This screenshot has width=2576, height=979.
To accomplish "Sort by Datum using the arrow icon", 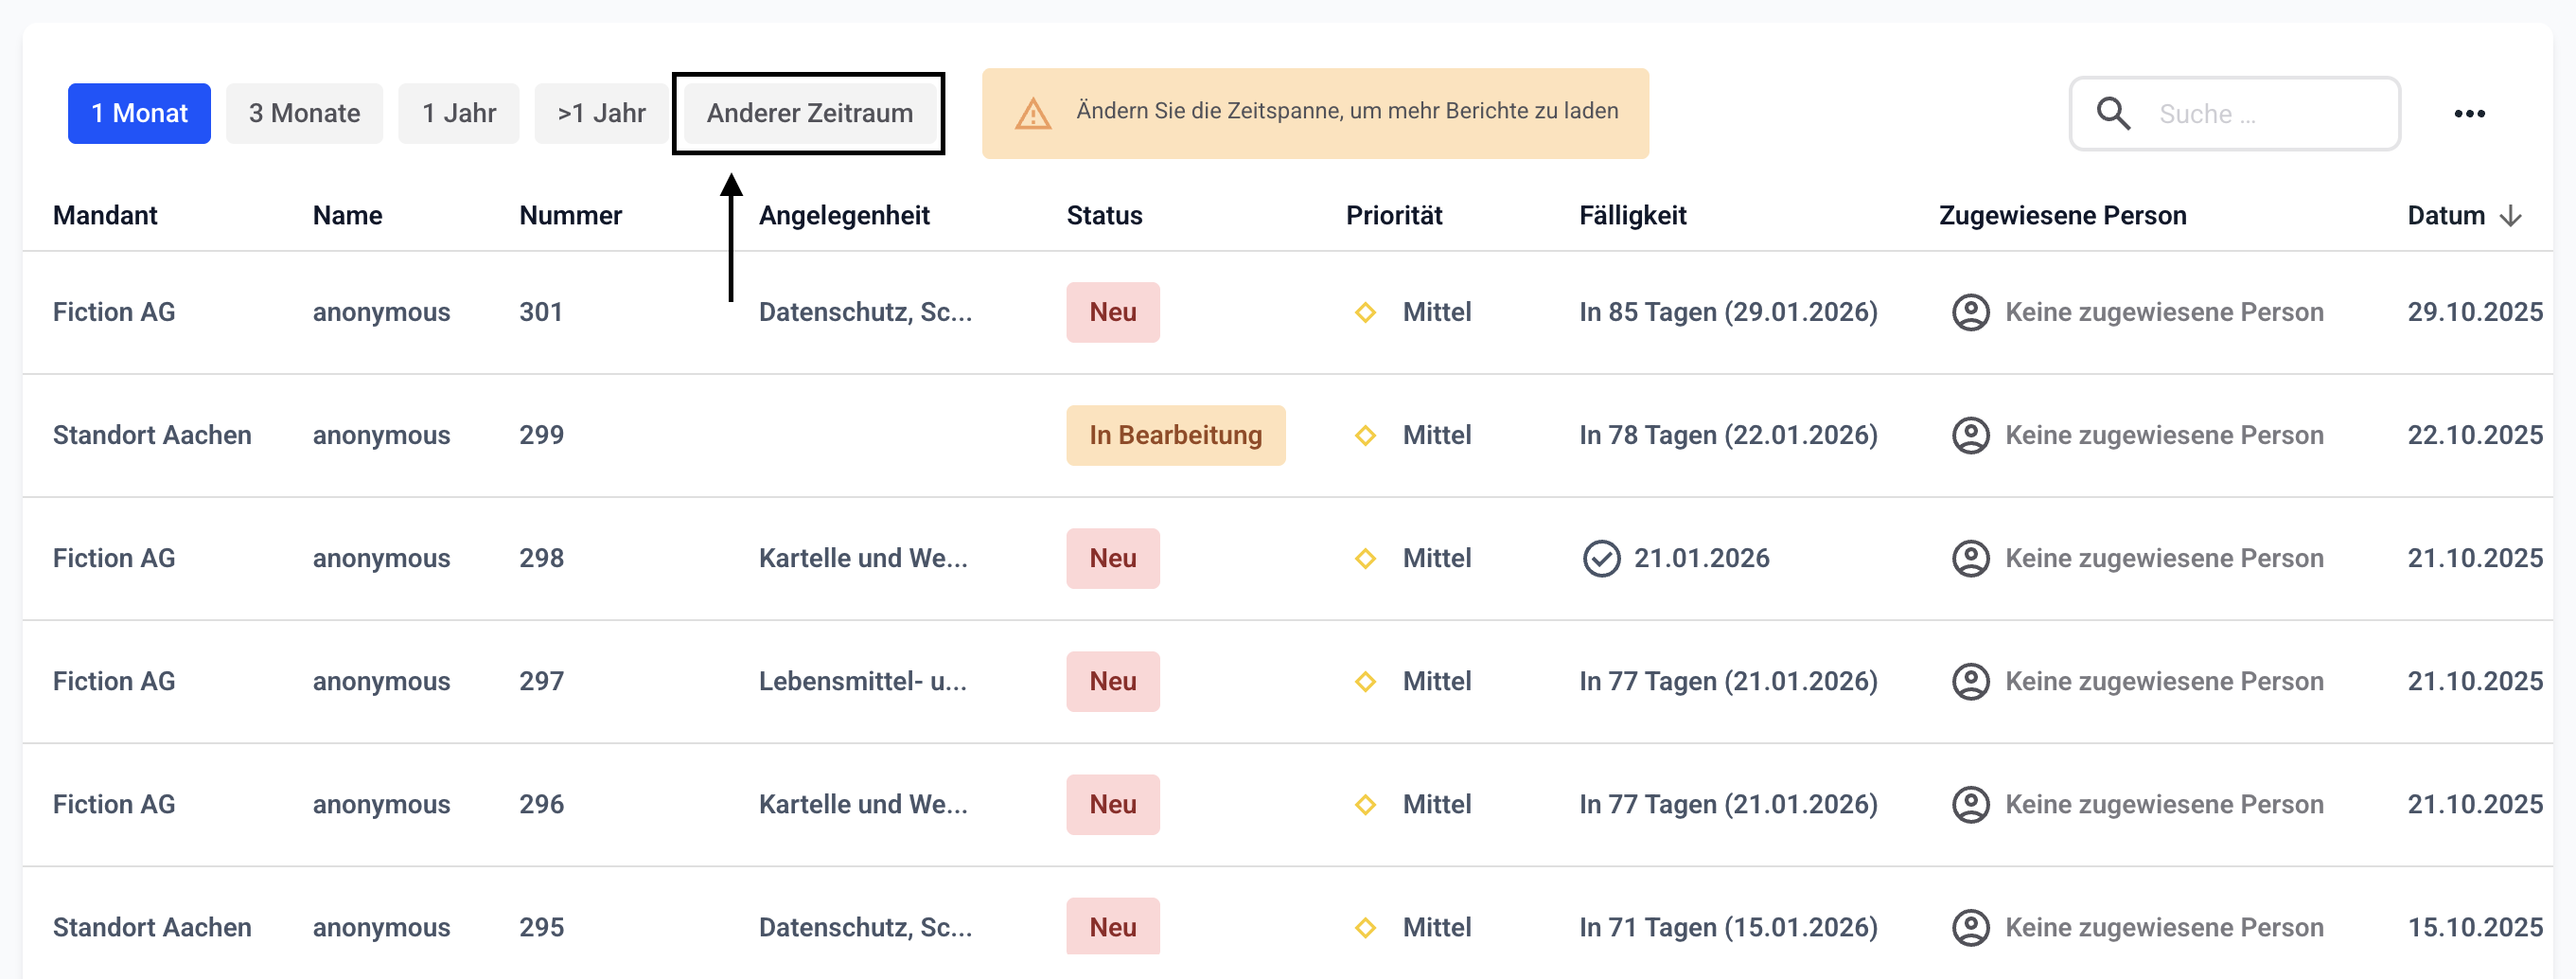I will [x=2511, y=216].
